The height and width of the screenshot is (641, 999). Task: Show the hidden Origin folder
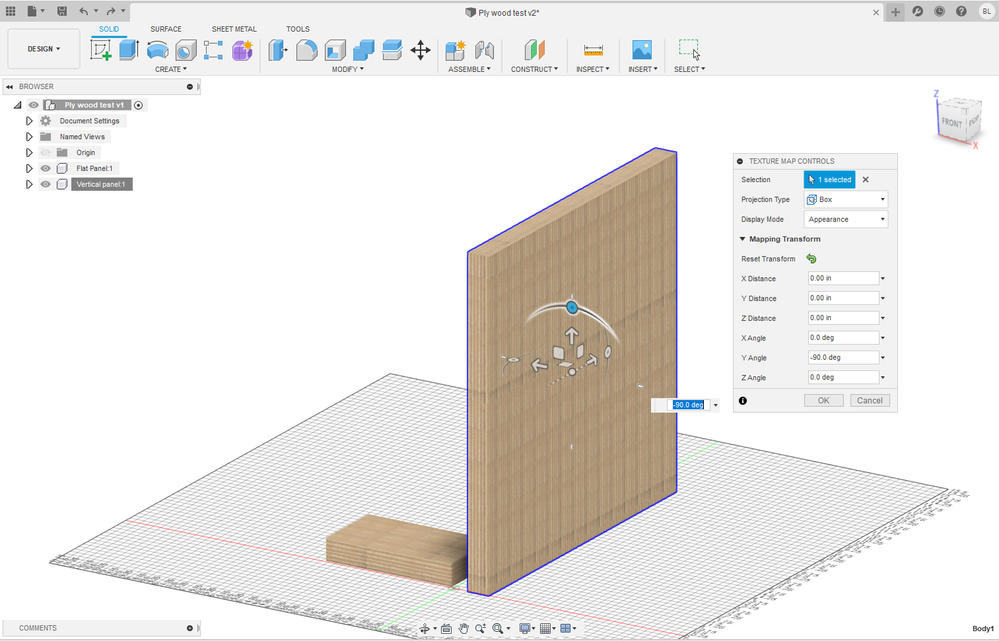tap(45, 153)
